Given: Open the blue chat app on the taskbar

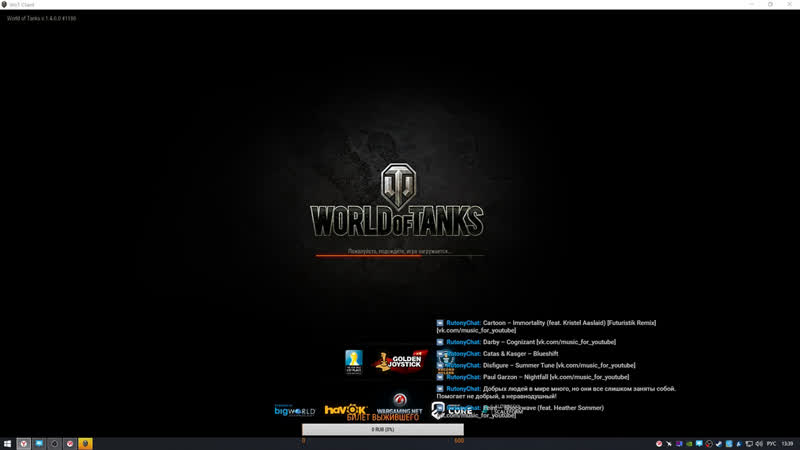Looking at the screenshot, I should 39,444.
